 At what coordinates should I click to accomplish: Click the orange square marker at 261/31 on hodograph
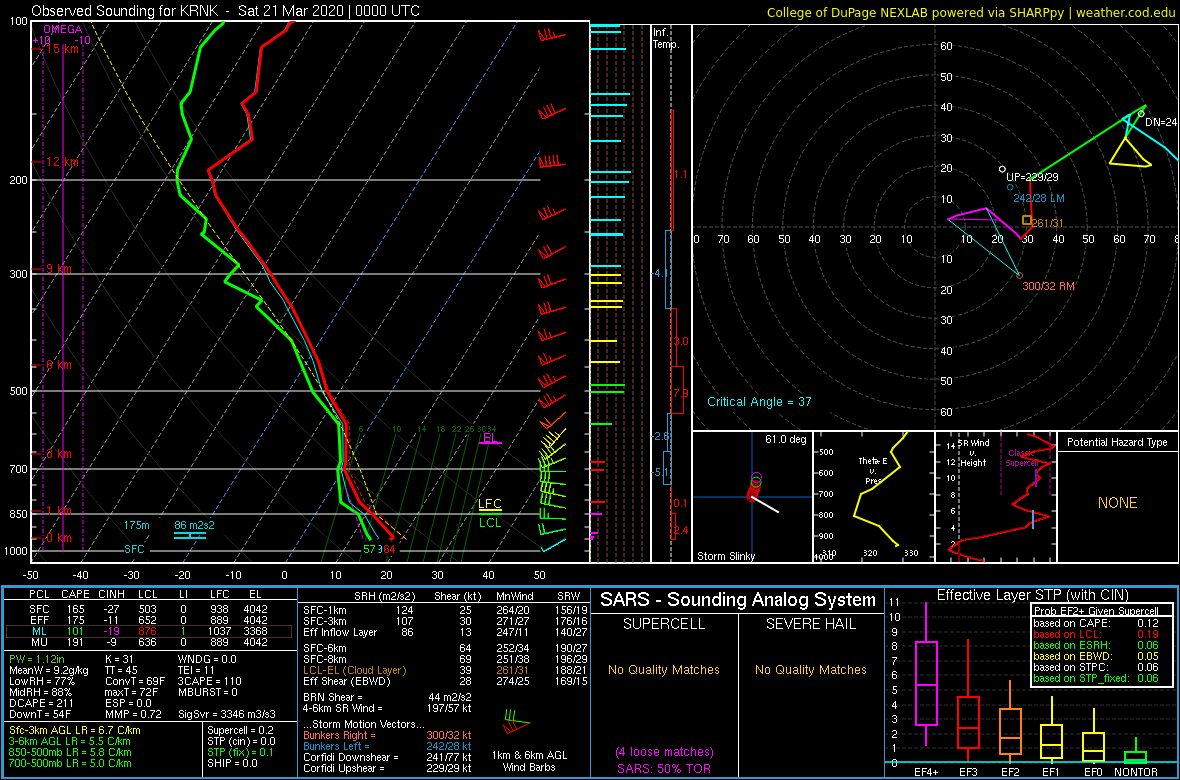[x=1026, y=221]
